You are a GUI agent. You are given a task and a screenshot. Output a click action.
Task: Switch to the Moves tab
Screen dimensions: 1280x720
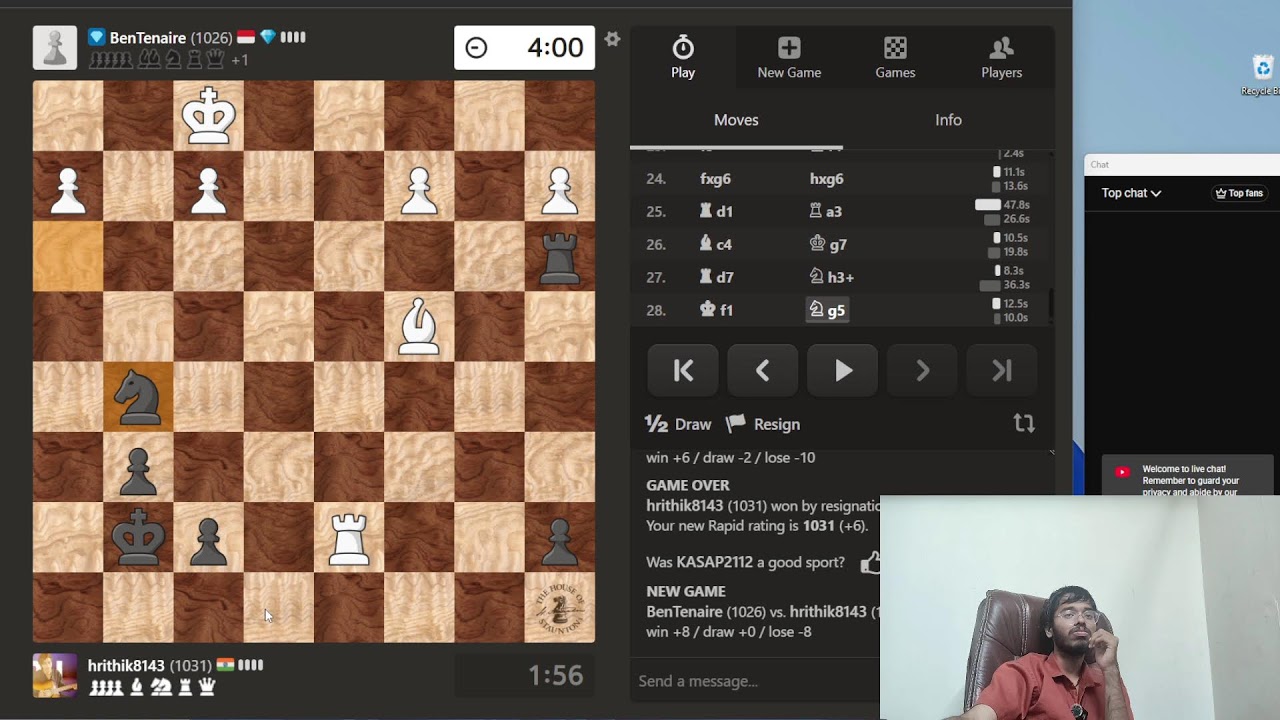coord(736,120)
